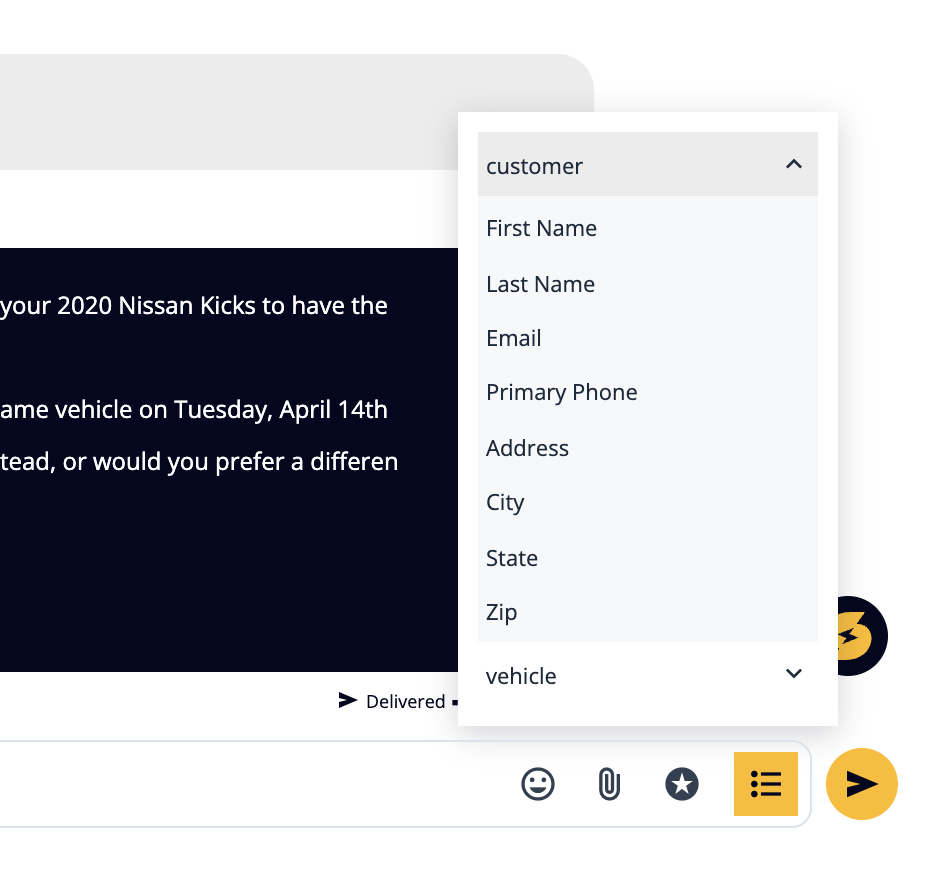Collapse the customer section
Image resolution: width=944 pixels, height=878 pixels.
tap(648, 164)
